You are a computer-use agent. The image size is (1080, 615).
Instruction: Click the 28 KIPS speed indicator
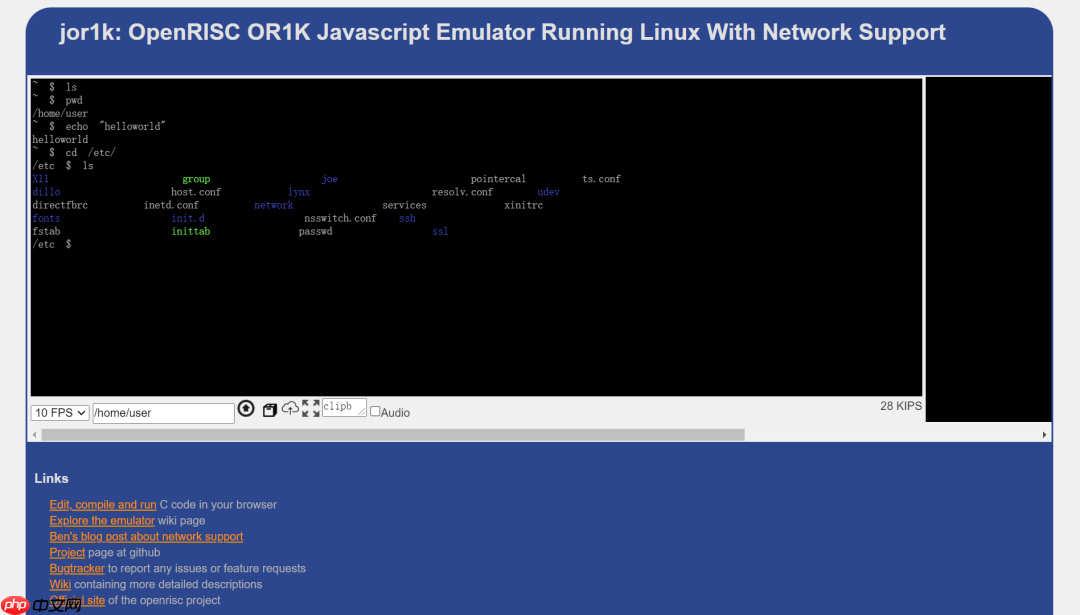[900, 406]
